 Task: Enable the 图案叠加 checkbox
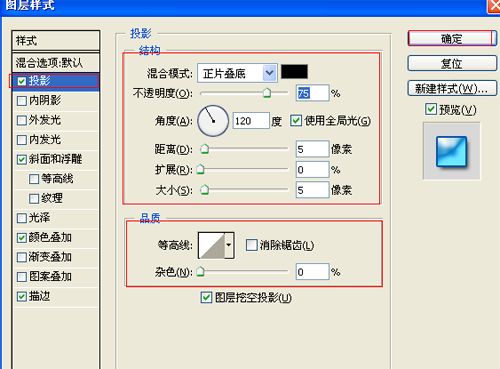[22, 277]
